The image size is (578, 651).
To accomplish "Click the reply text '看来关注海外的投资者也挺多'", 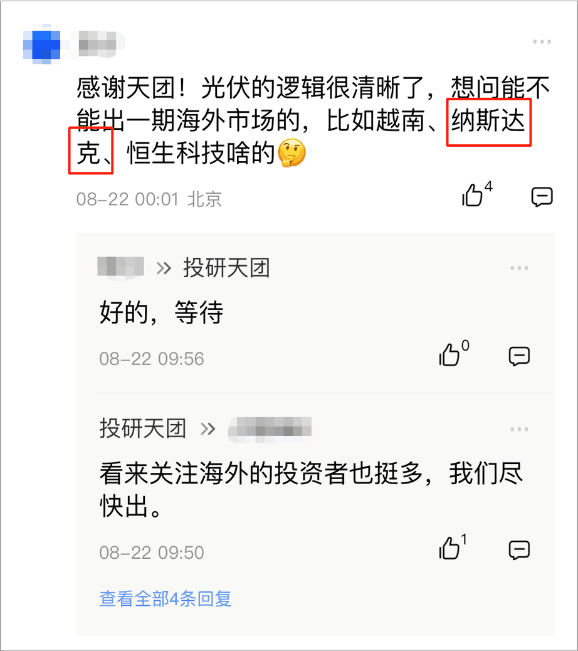I will [x=260, y=473].
